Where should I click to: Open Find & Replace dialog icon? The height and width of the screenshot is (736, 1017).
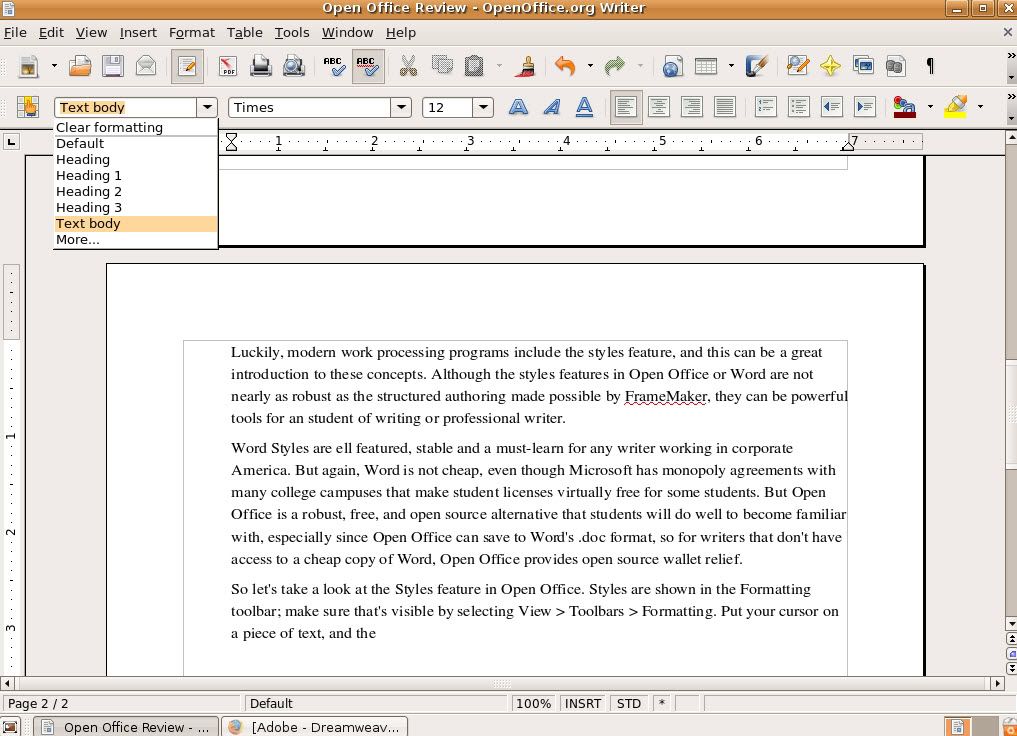click(797, 66)
